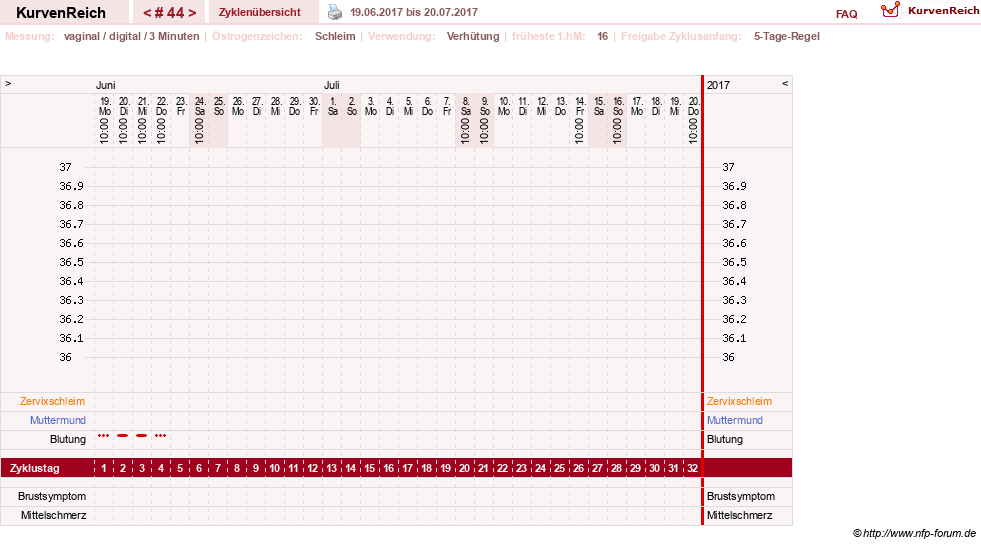The image size is (981, 545).
Task: Click the 24. Sa June date column header
Action: click(200, 120)
